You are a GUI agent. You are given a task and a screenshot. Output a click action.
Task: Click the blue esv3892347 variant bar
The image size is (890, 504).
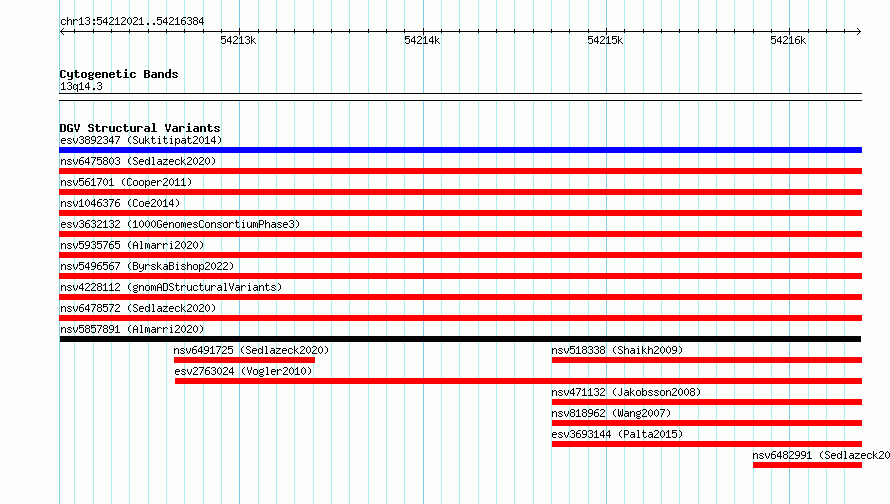[460, 150]
